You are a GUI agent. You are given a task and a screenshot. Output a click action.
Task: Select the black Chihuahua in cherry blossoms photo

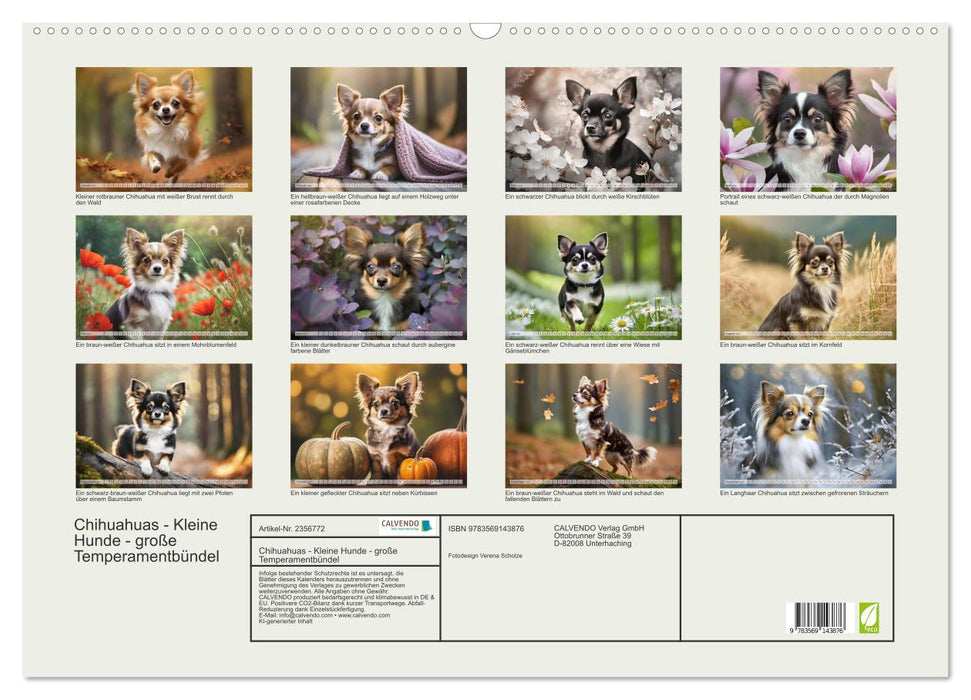593,129
